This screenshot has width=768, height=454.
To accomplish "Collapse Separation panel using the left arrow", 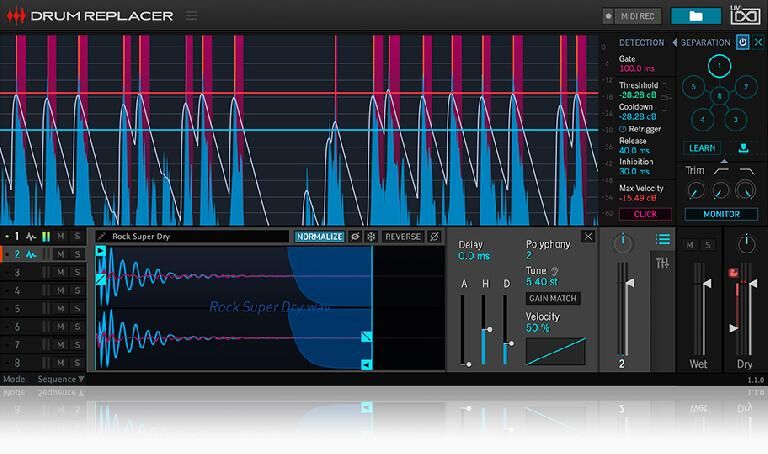I will (674, 43).
